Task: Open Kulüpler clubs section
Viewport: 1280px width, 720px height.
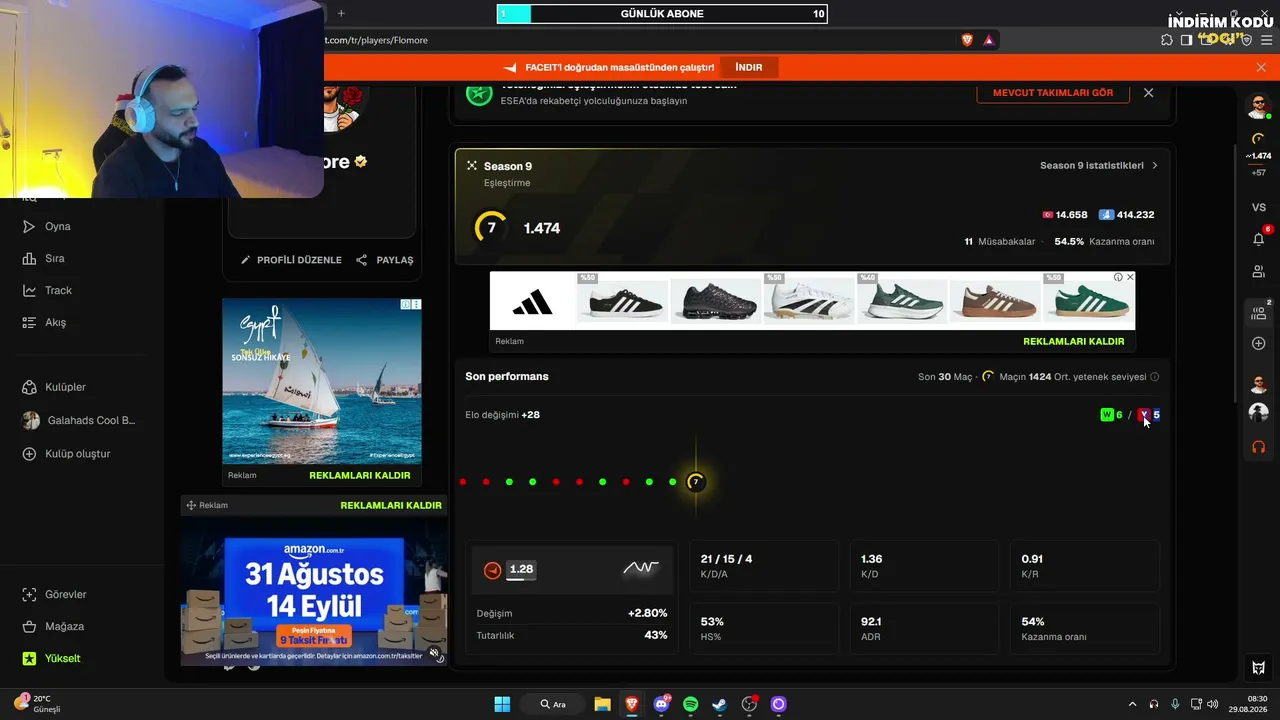Action: coord(54,387)
